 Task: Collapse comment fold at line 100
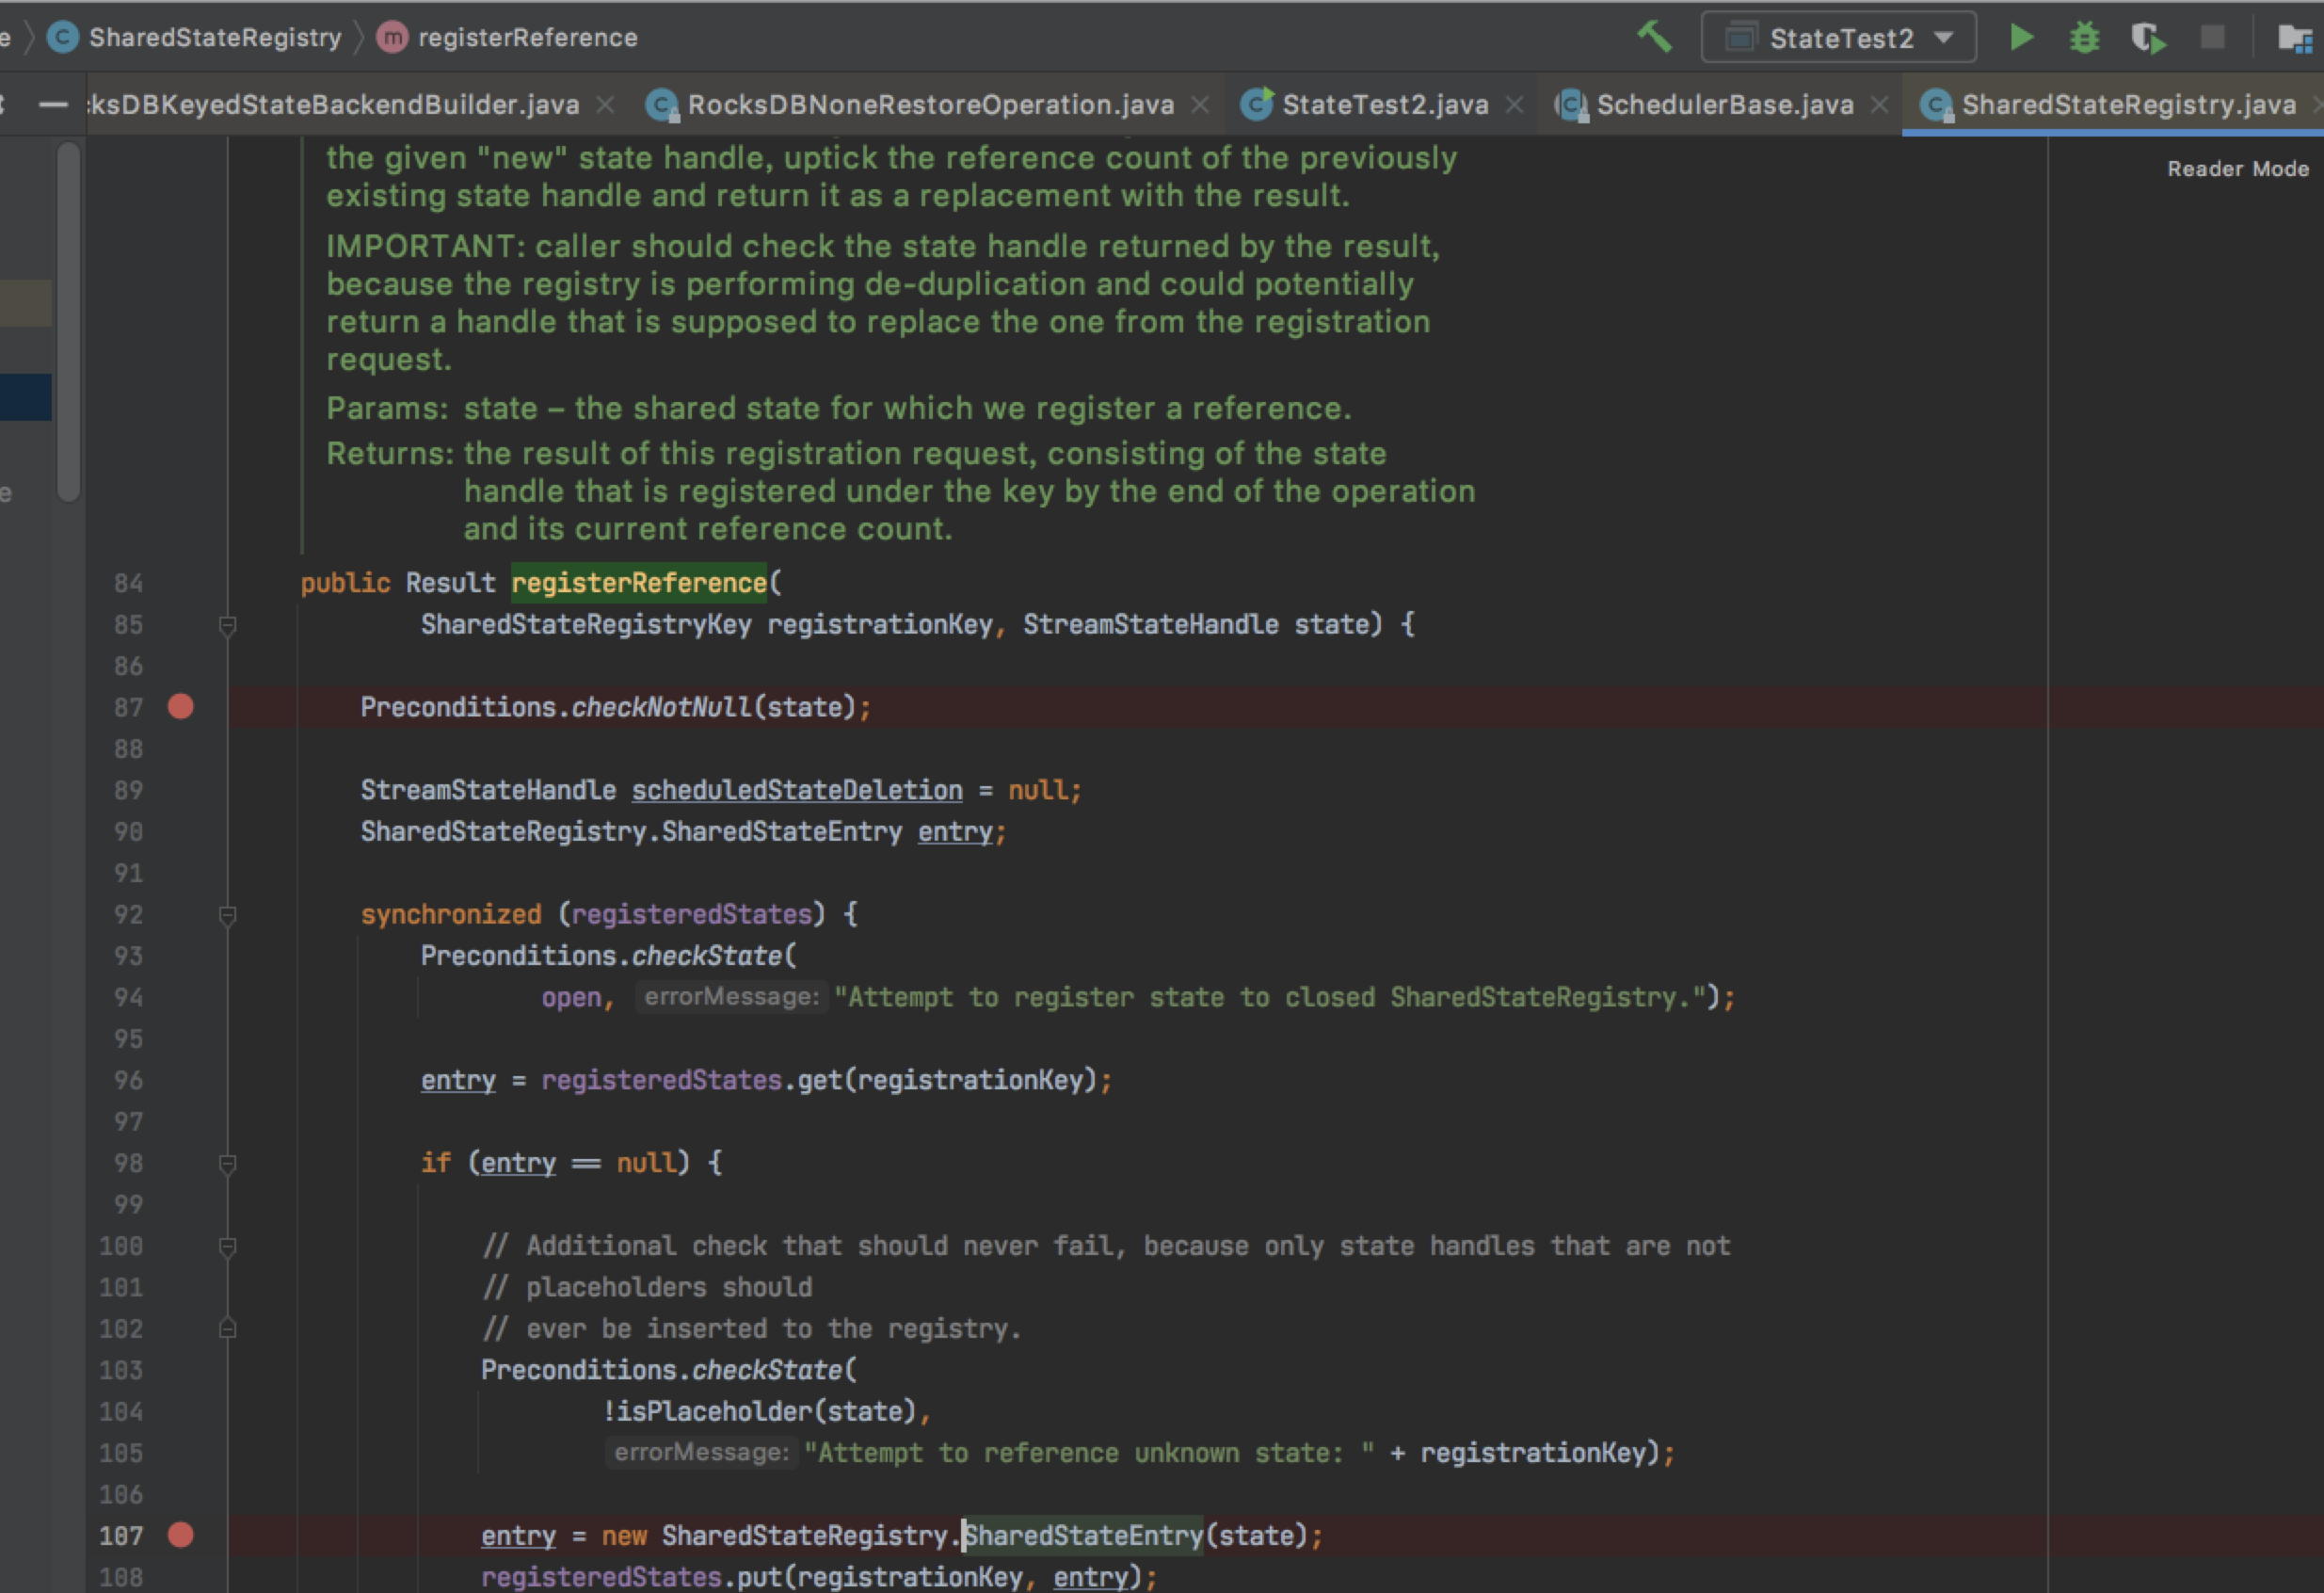[x=227, y=1247]
